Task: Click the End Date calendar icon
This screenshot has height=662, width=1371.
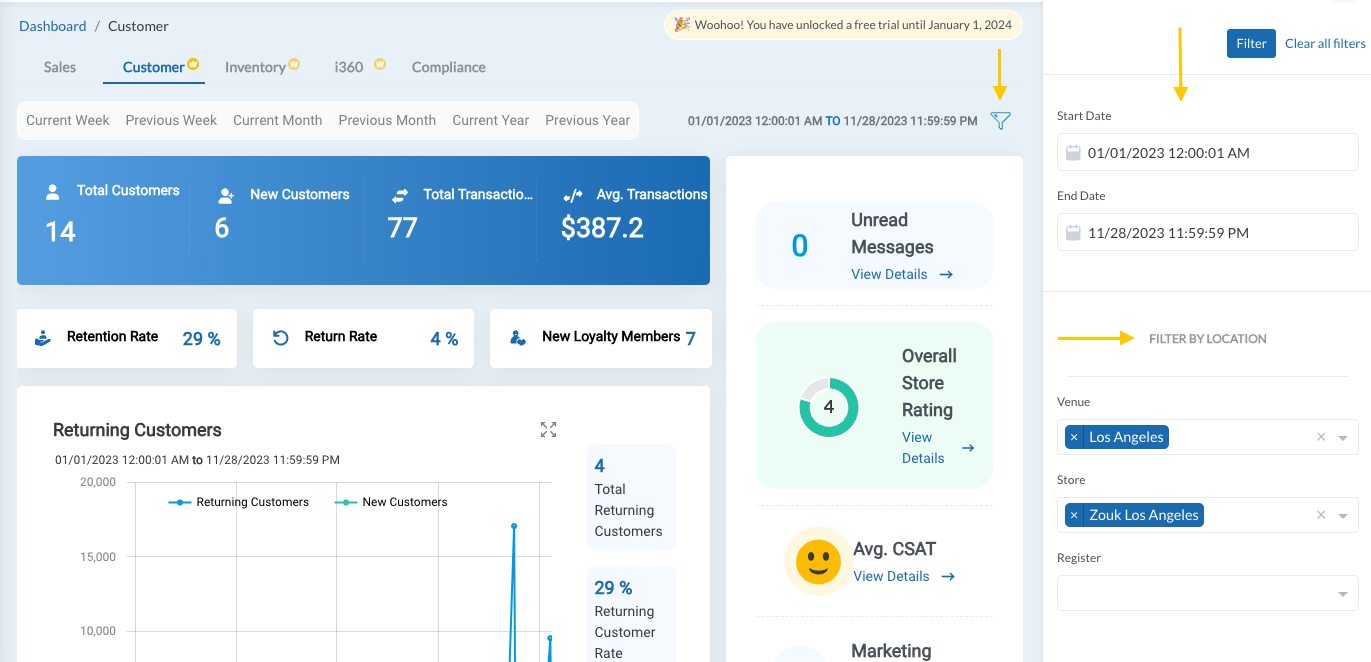Action: (1073, 233)
